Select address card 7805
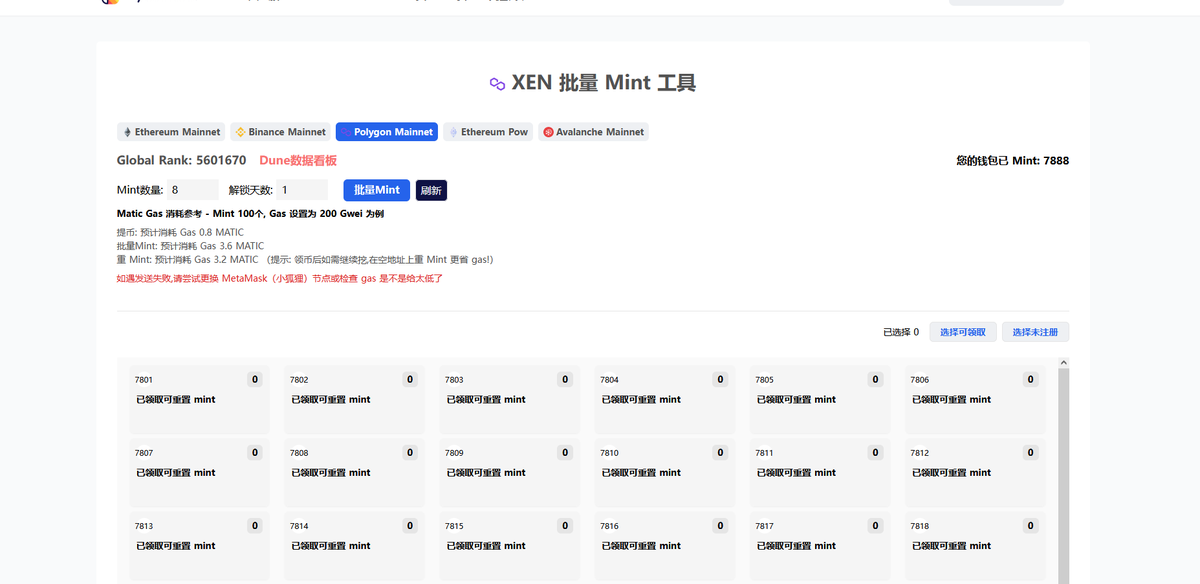Image resolution: width=1200 pixels, height=584 pixels. point(819,399)
